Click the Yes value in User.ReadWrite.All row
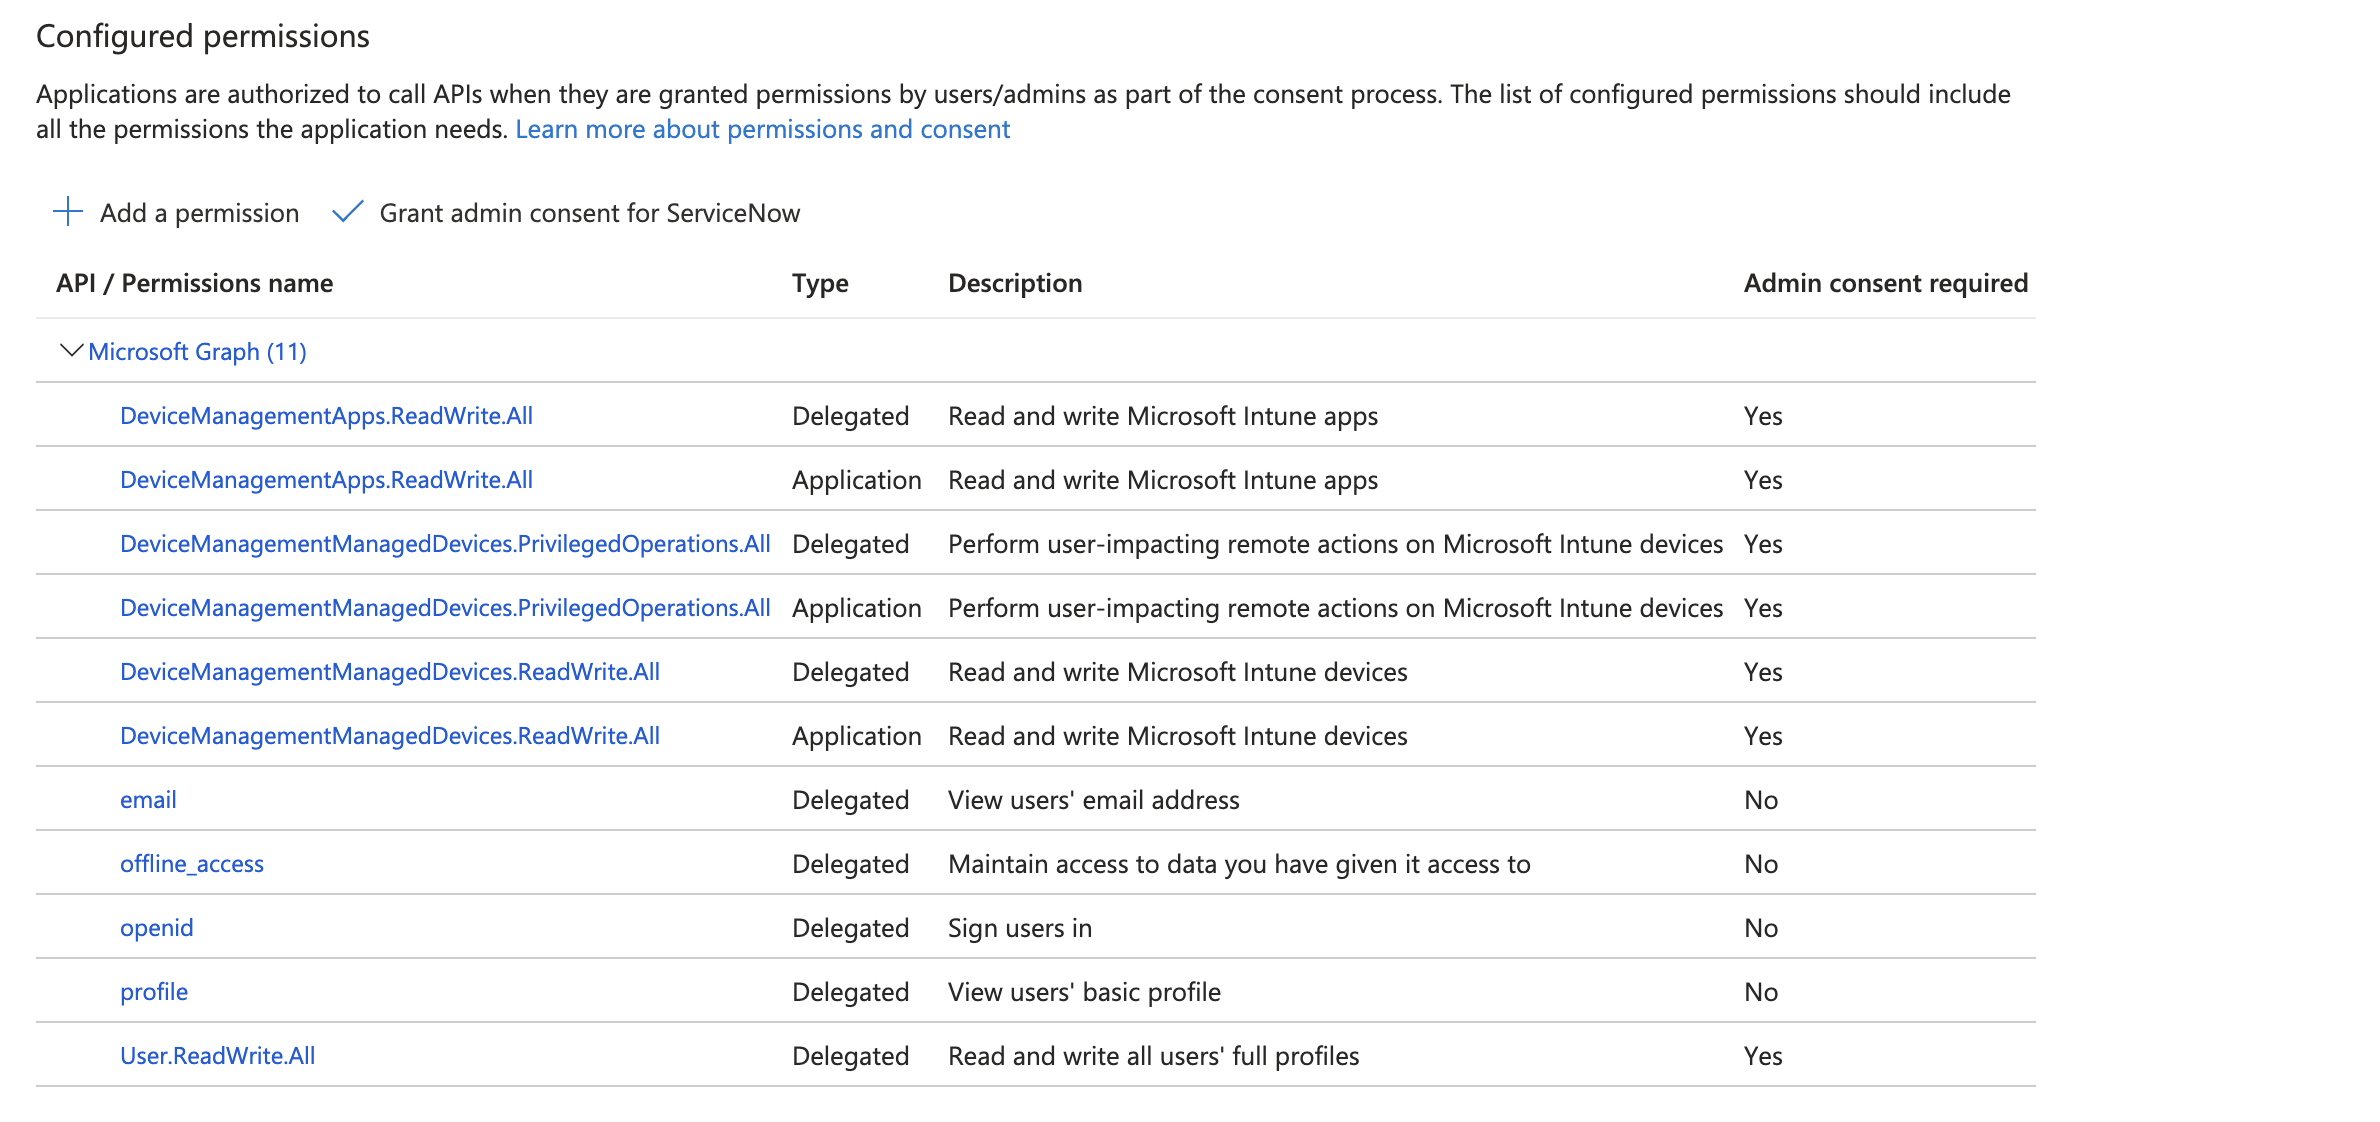Image resolution: width=2380 pixels, height=1122 pixels. point(1763,1056)
